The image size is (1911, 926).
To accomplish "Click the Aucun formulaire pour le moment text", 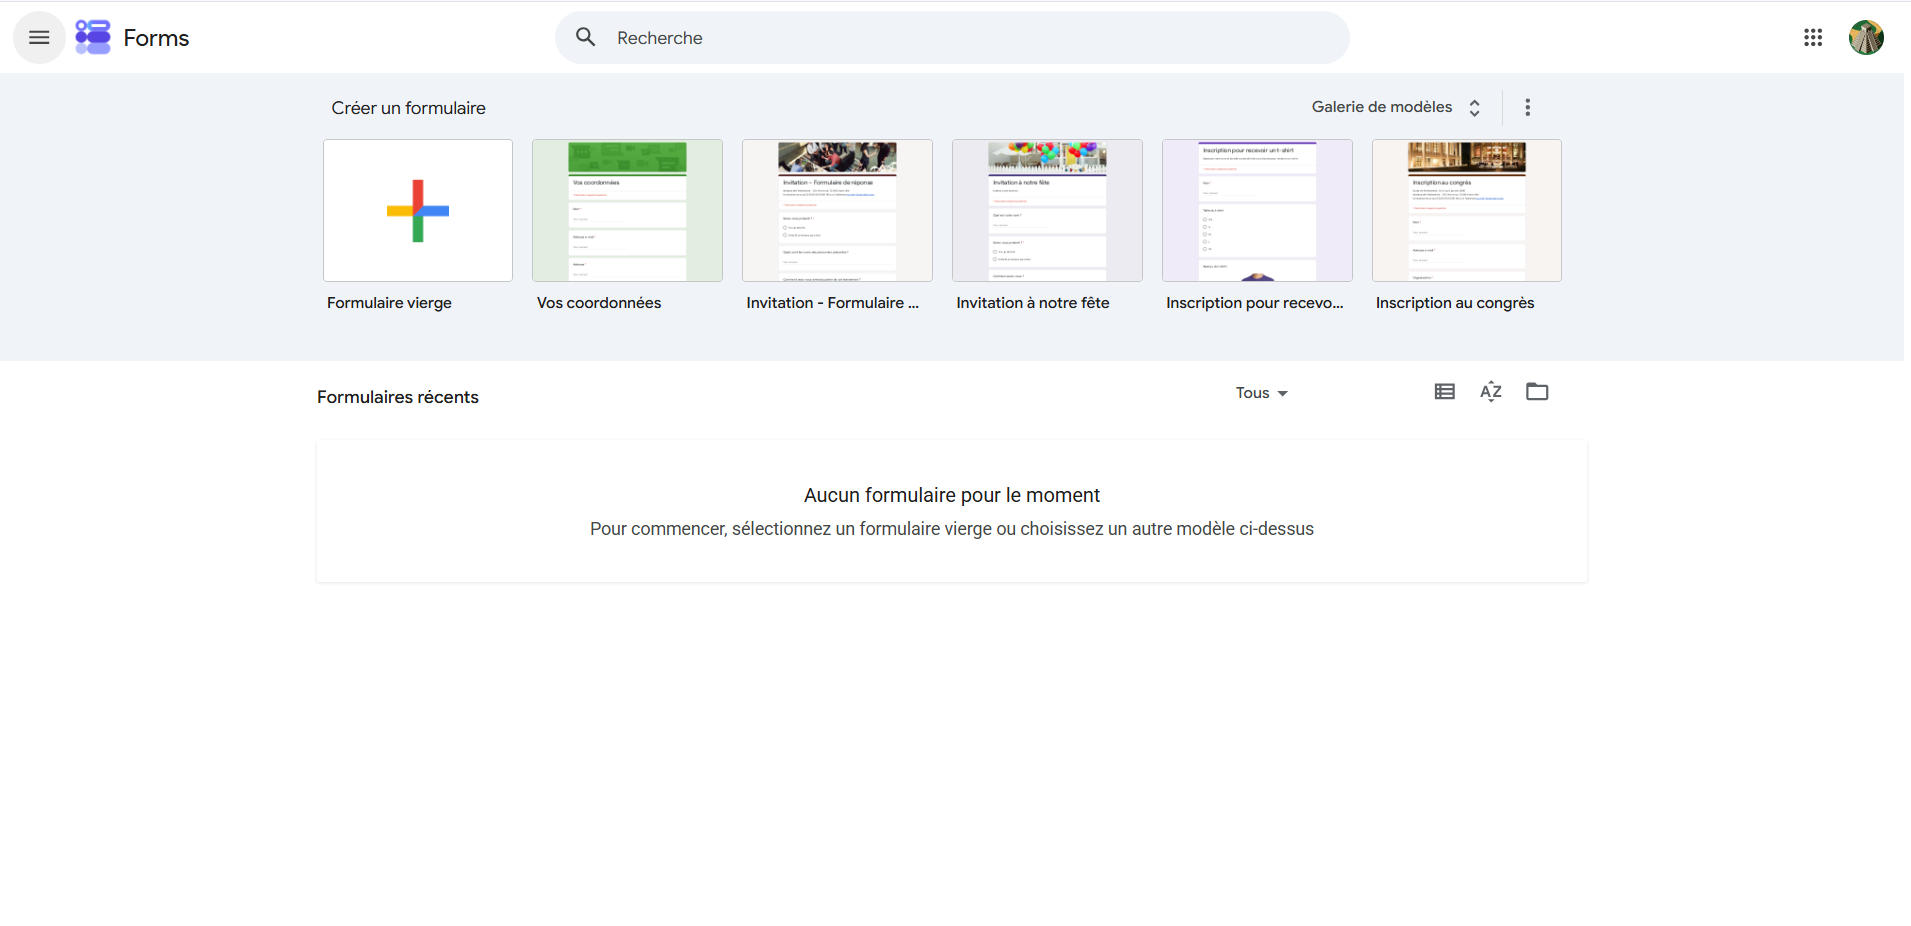I will point(952,495).
